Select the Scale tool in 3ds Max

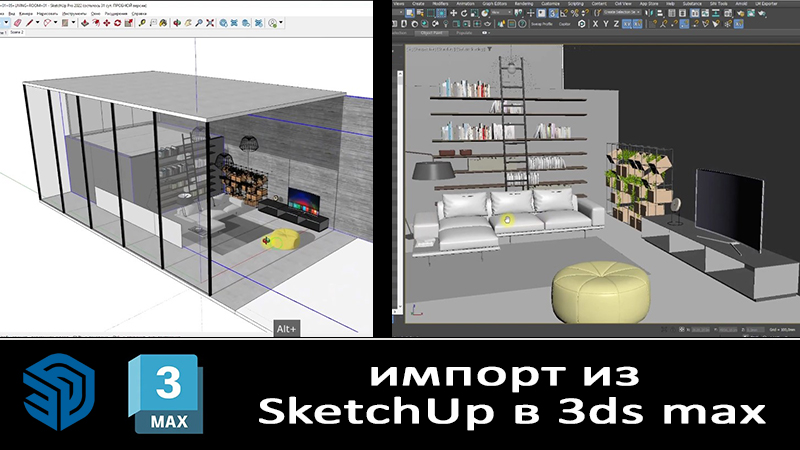click(x=474, y=13)
